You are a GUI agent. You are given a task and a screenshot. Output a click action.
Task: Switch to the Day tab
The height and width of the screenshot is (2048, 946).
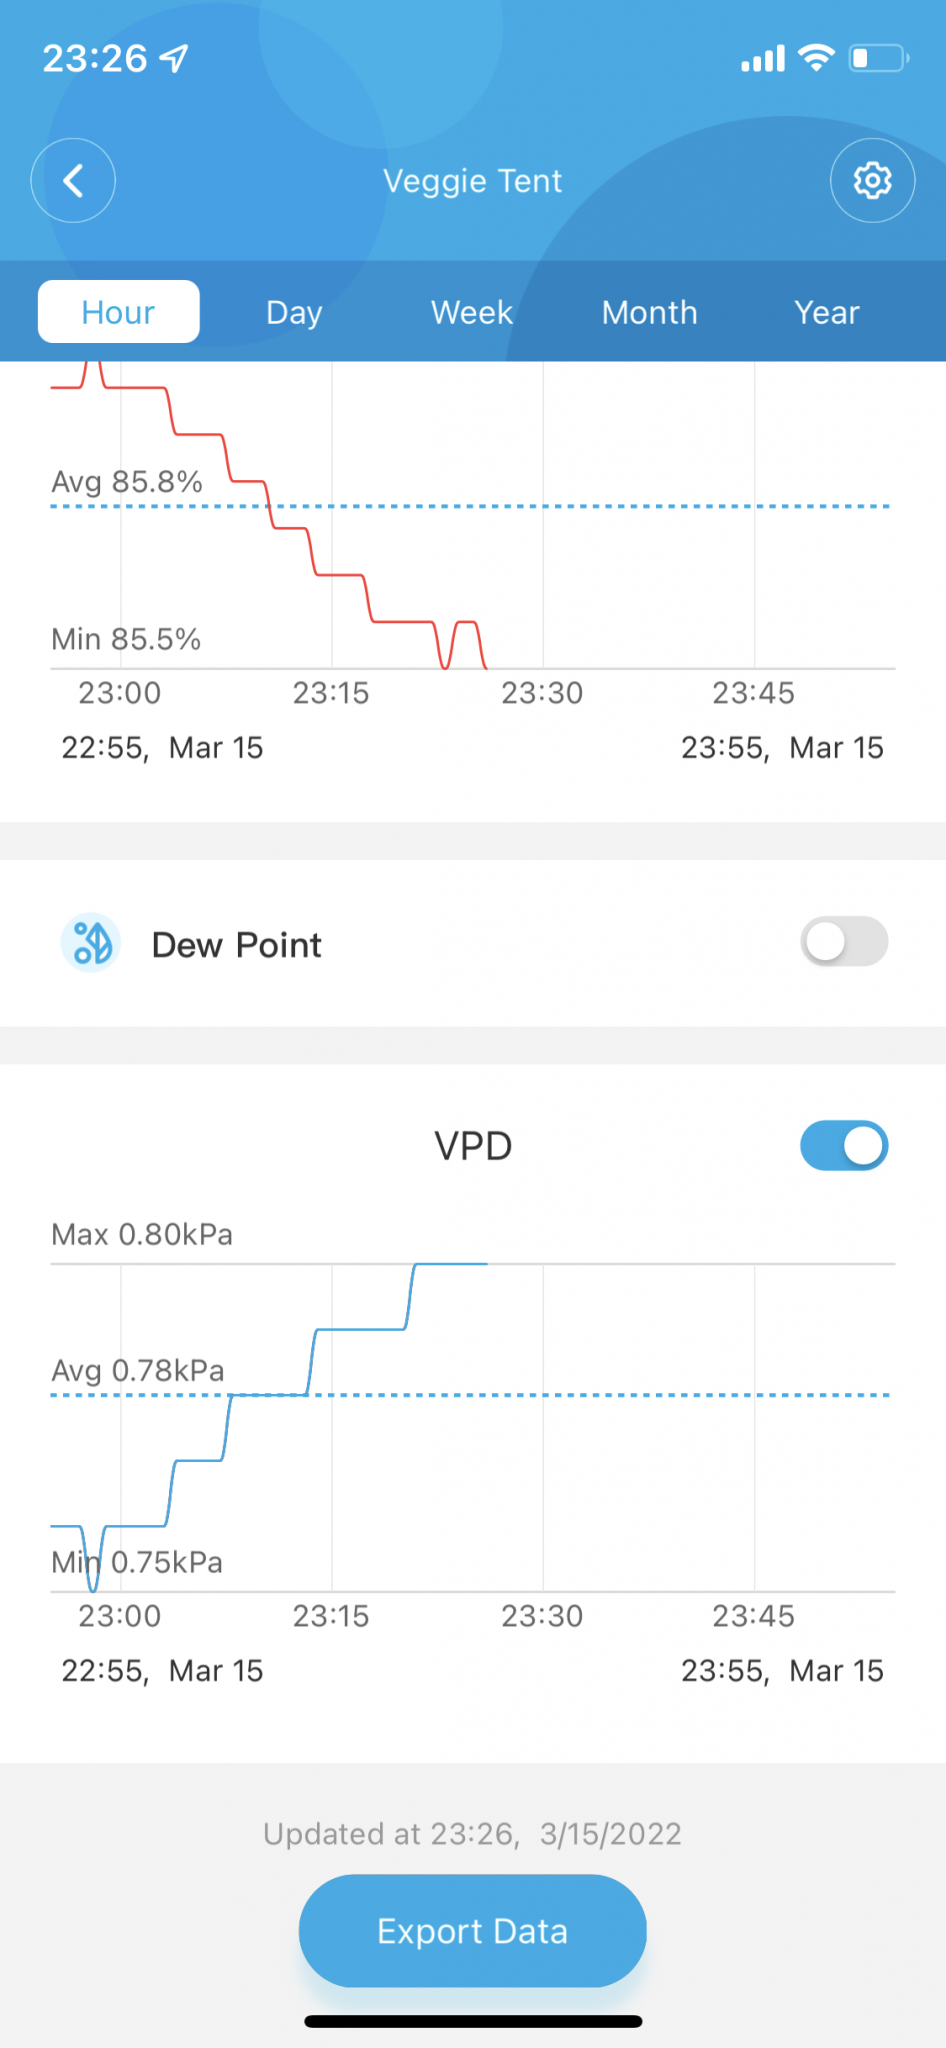tap(294, 312)
